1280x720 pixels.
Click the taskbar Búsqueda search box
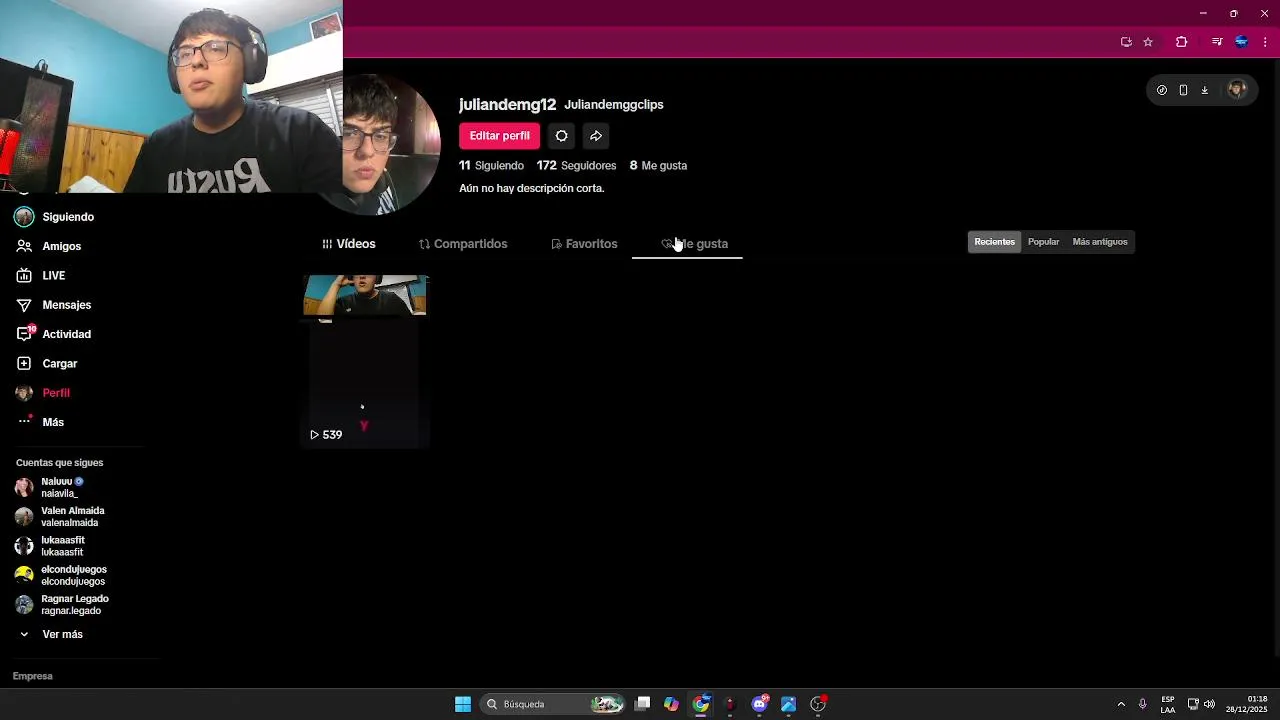coord(551,704)
